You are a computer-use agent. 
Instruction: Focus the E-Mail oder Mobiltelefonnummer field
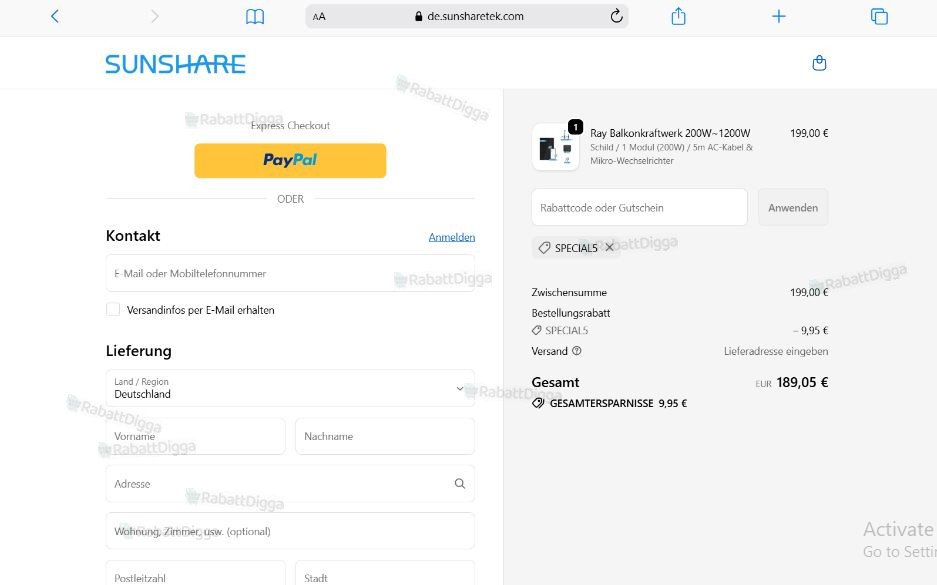290,273
